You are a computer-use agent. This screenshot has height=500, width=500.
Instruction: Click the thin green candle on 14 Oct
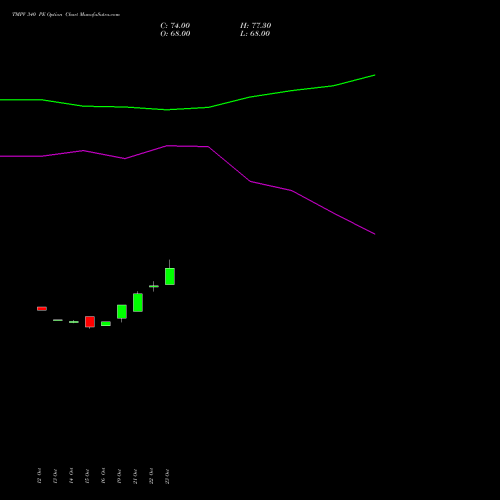pos(74,322)
